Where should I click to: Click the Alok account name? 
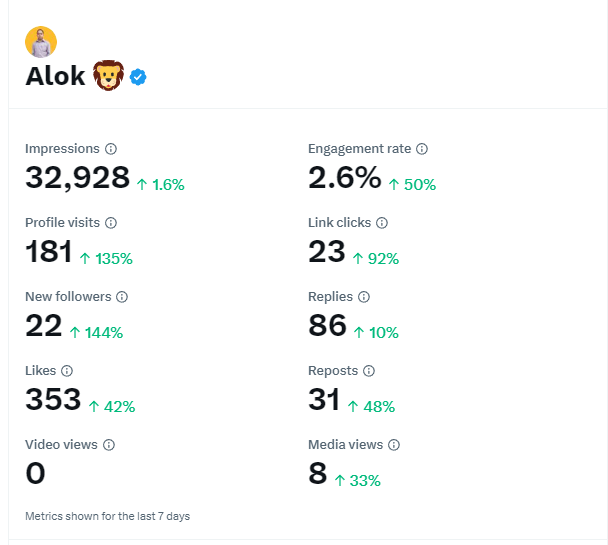pos(55,76)
